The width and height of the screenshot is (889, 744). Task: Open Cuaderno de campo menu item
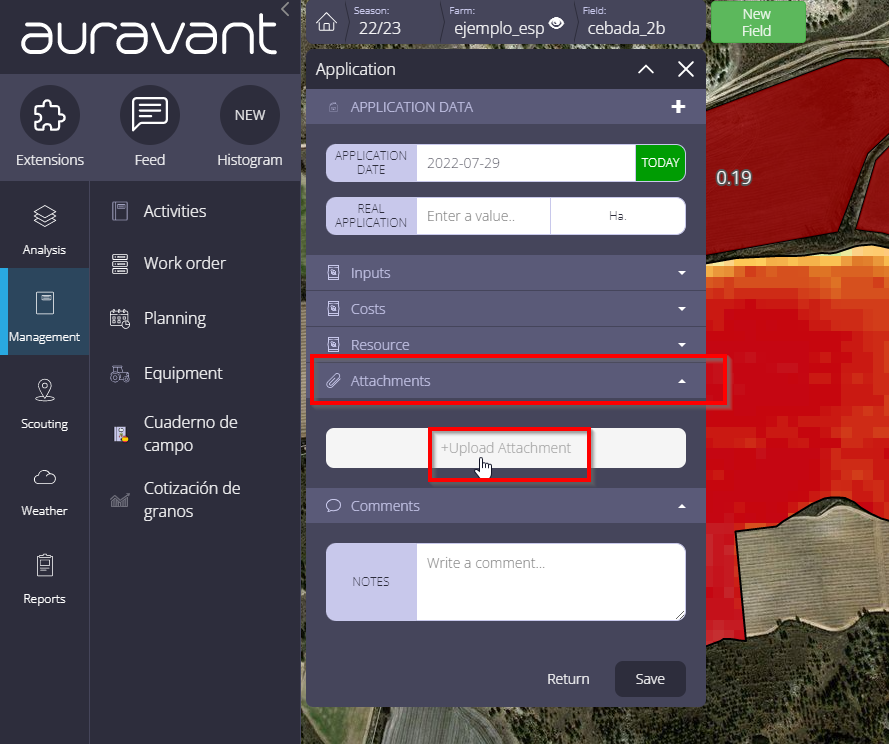coord(190,434)
